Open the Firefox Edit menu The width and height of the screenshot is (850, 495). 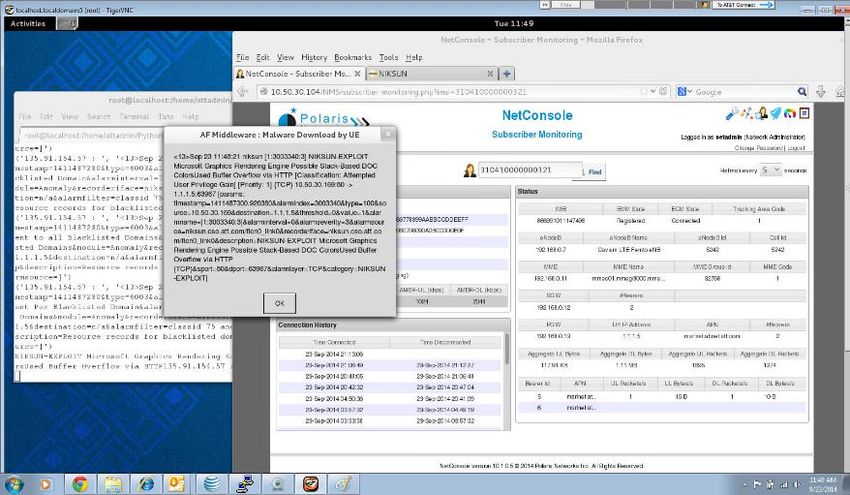(x=263, y=57)
